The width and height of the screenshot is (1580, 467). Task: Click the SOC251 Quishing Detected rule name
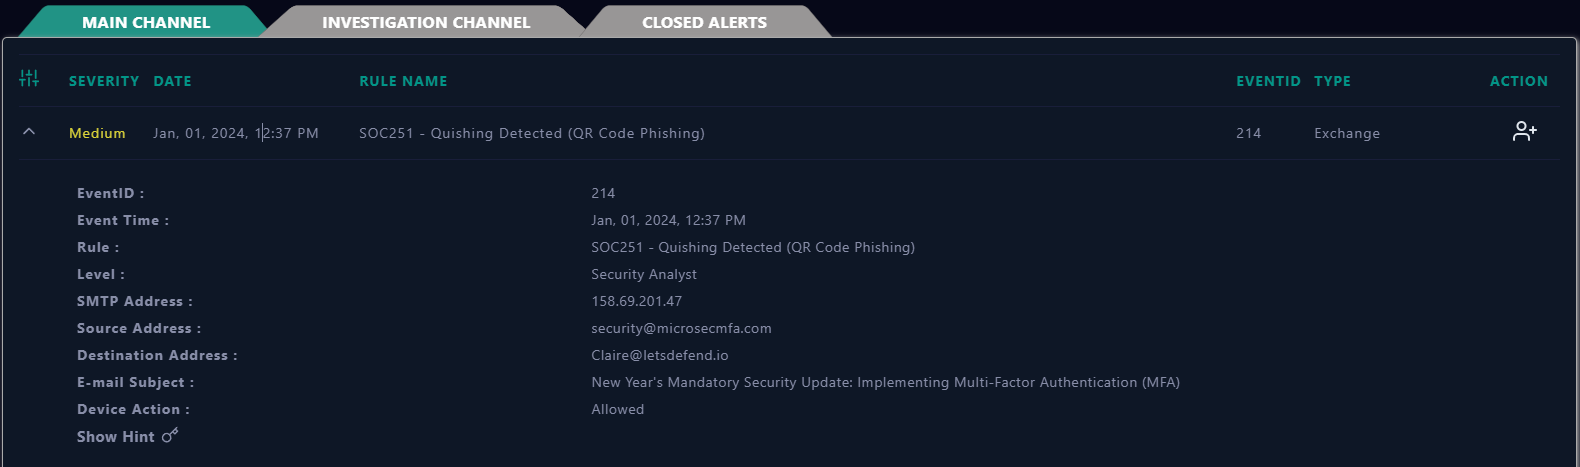tap(532, 133)
